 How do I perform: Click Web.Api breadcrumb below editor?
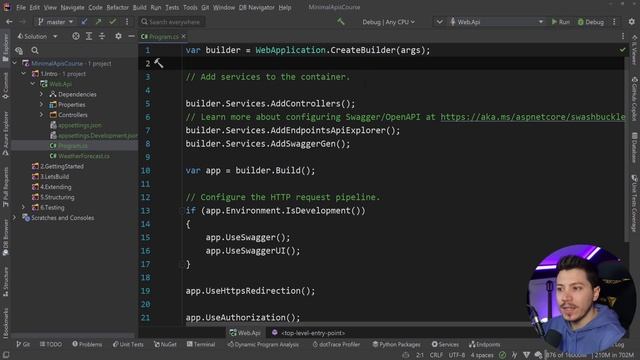click(245, 333)
